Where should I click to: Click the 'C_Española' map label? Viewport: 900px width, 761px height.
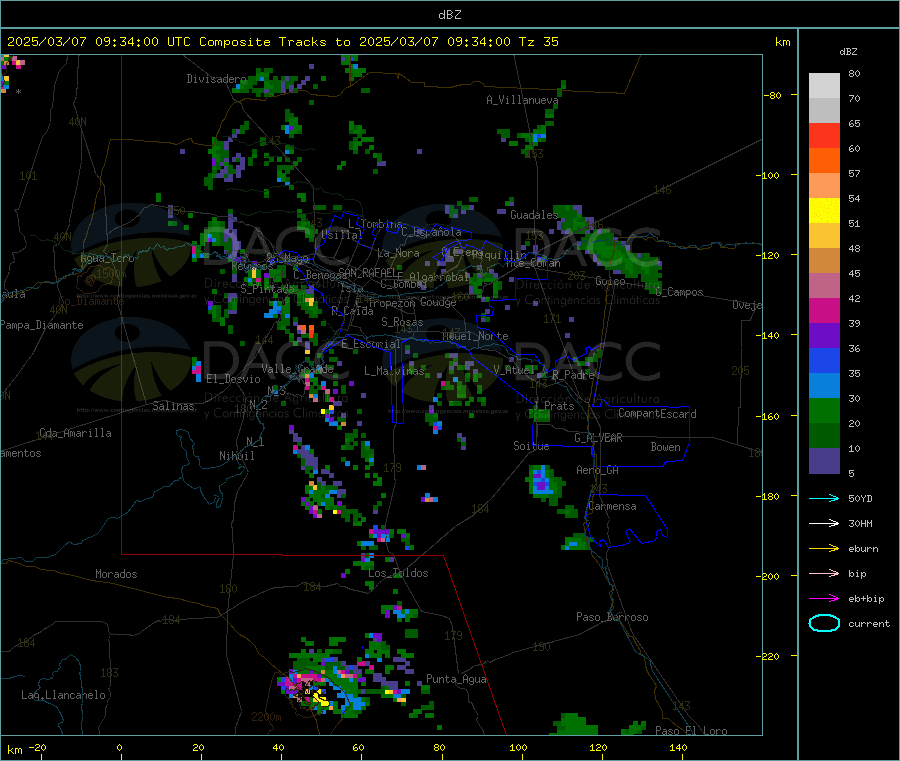point(432,232)
